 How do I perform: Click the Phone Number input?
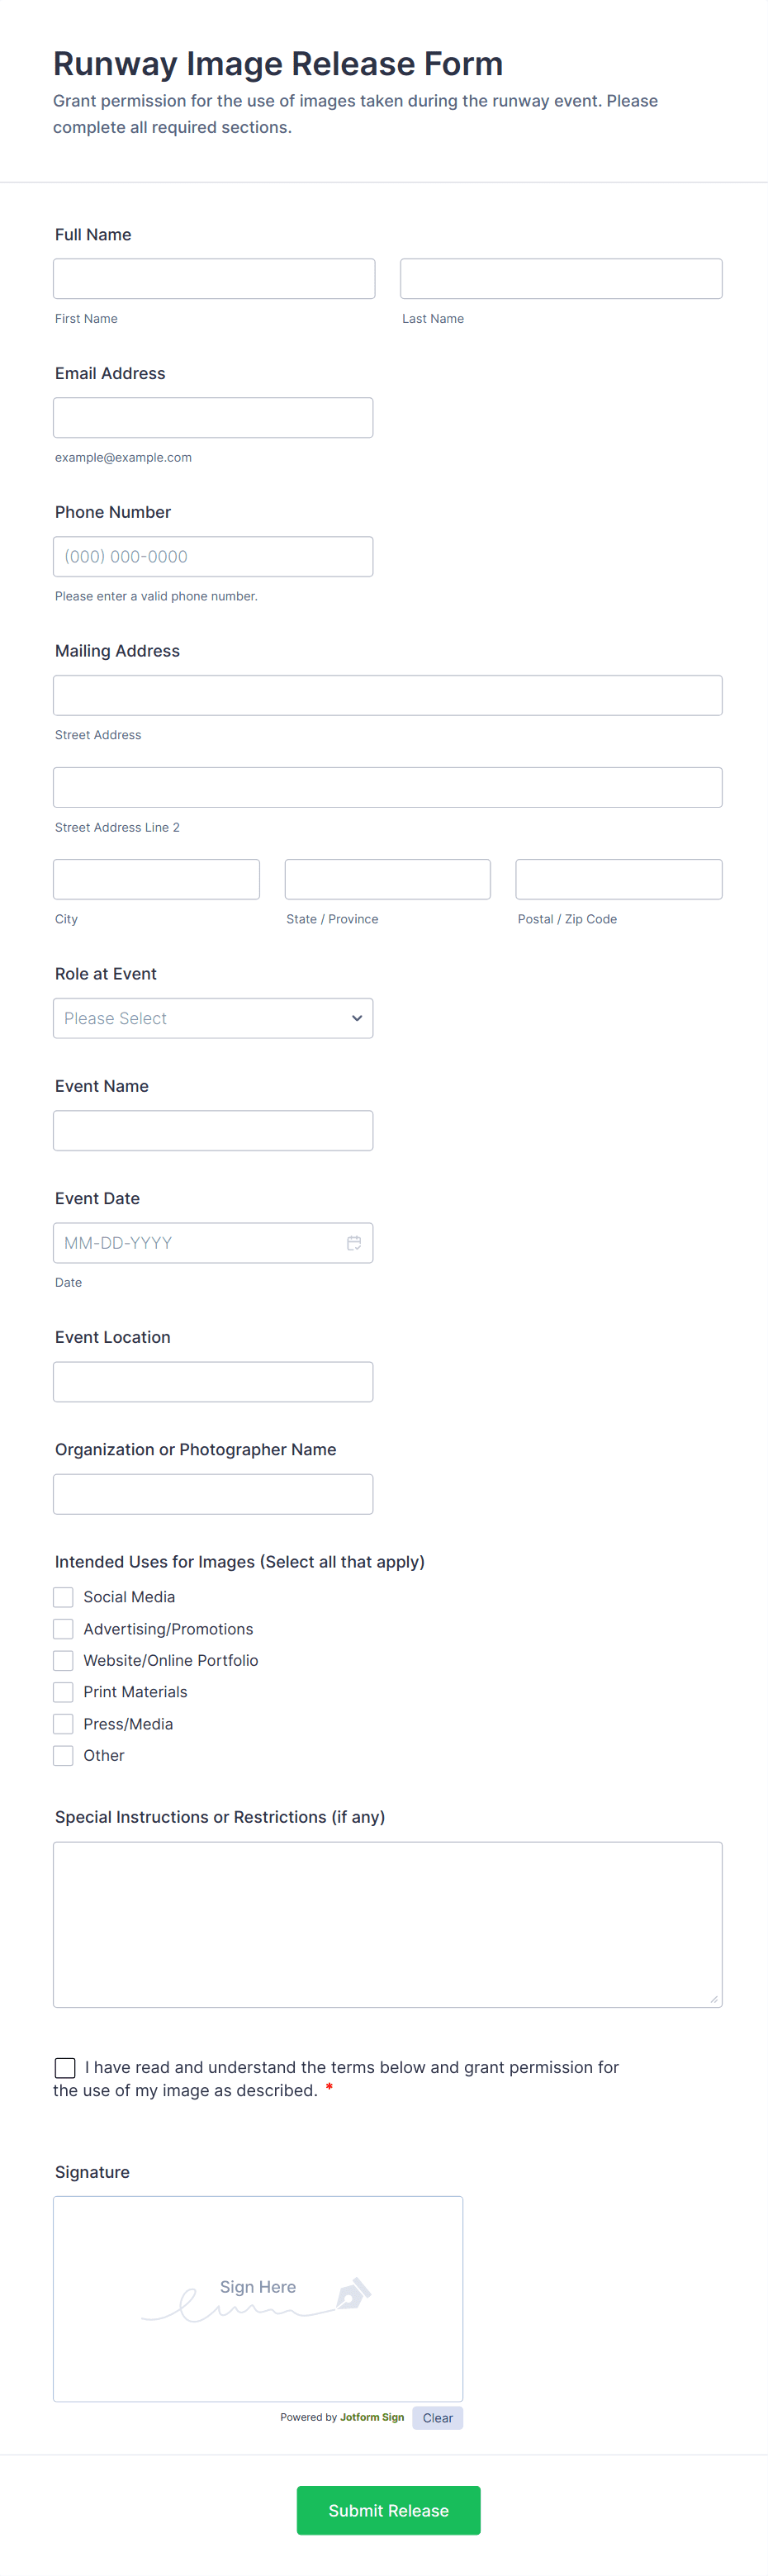(x=213, y=556)
